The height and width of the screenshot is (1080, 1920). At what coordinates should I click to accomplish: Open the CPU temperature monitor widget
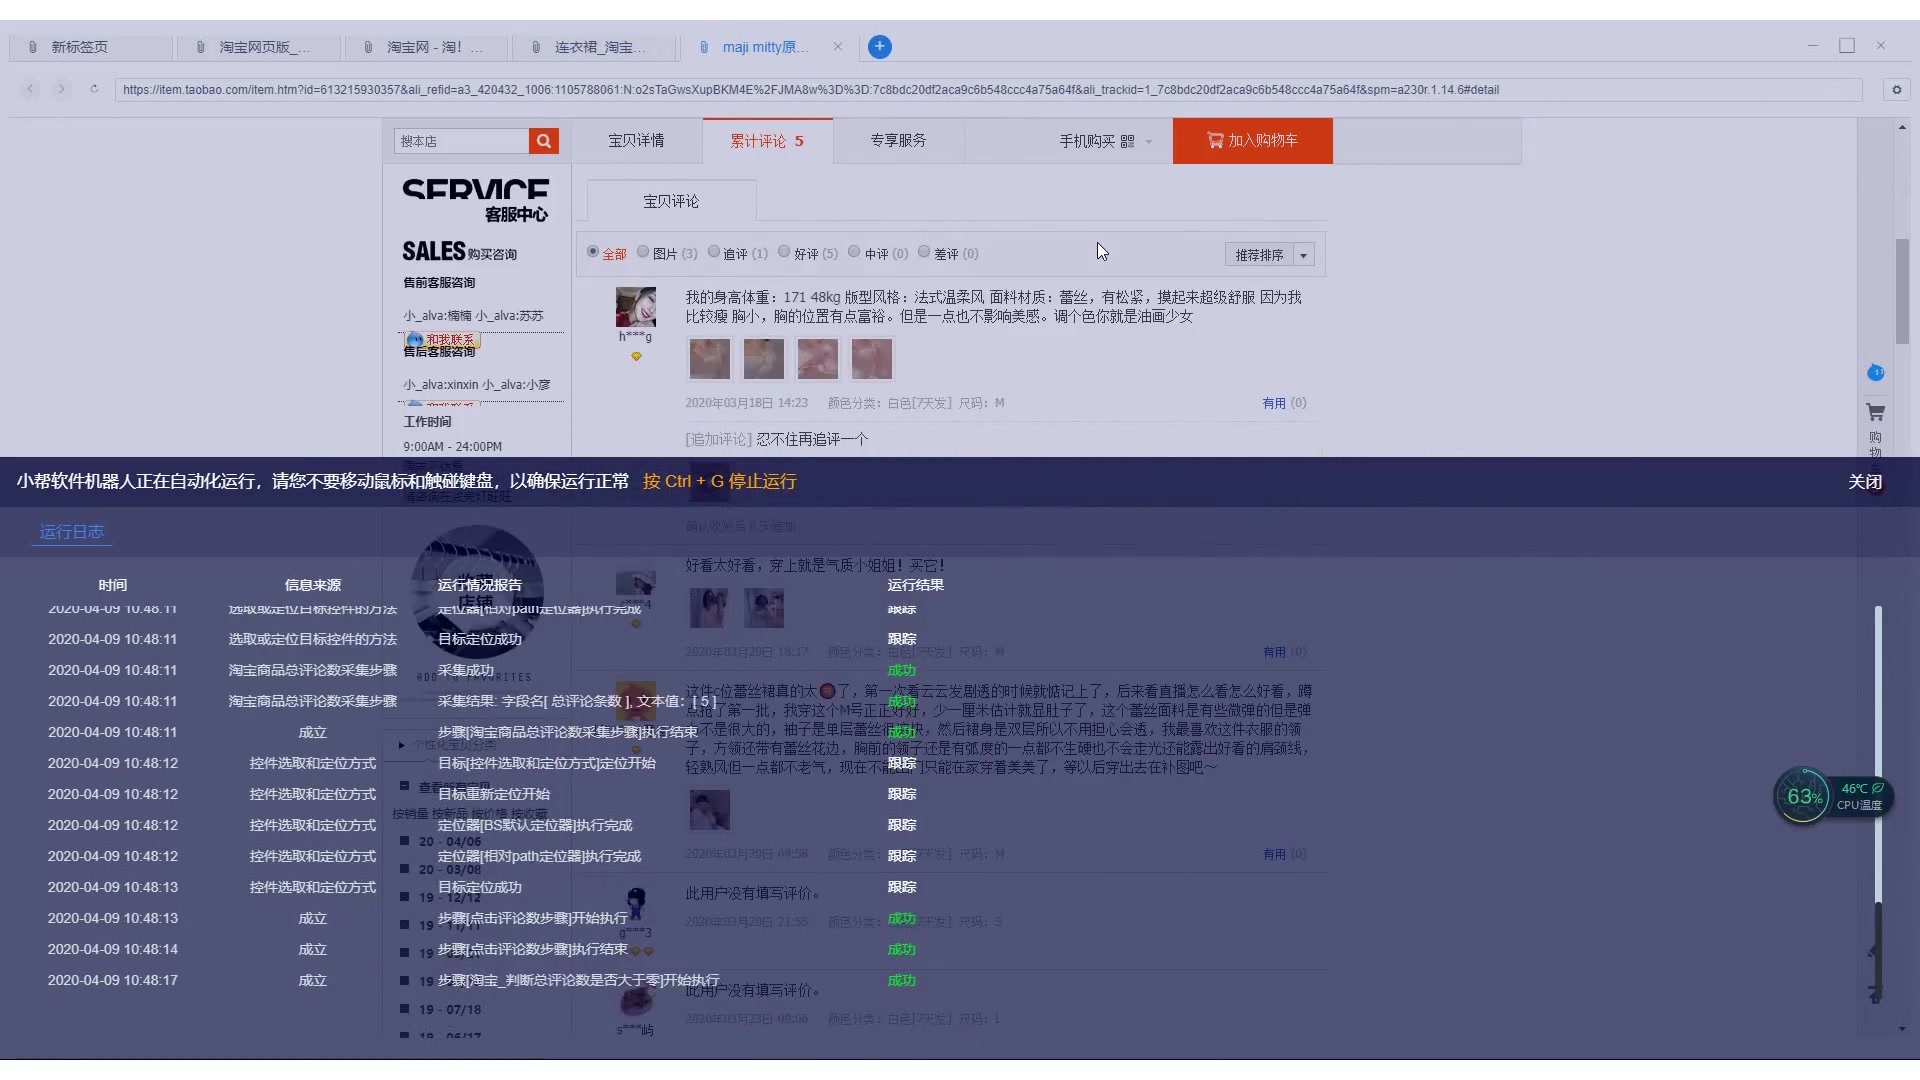1835,797
